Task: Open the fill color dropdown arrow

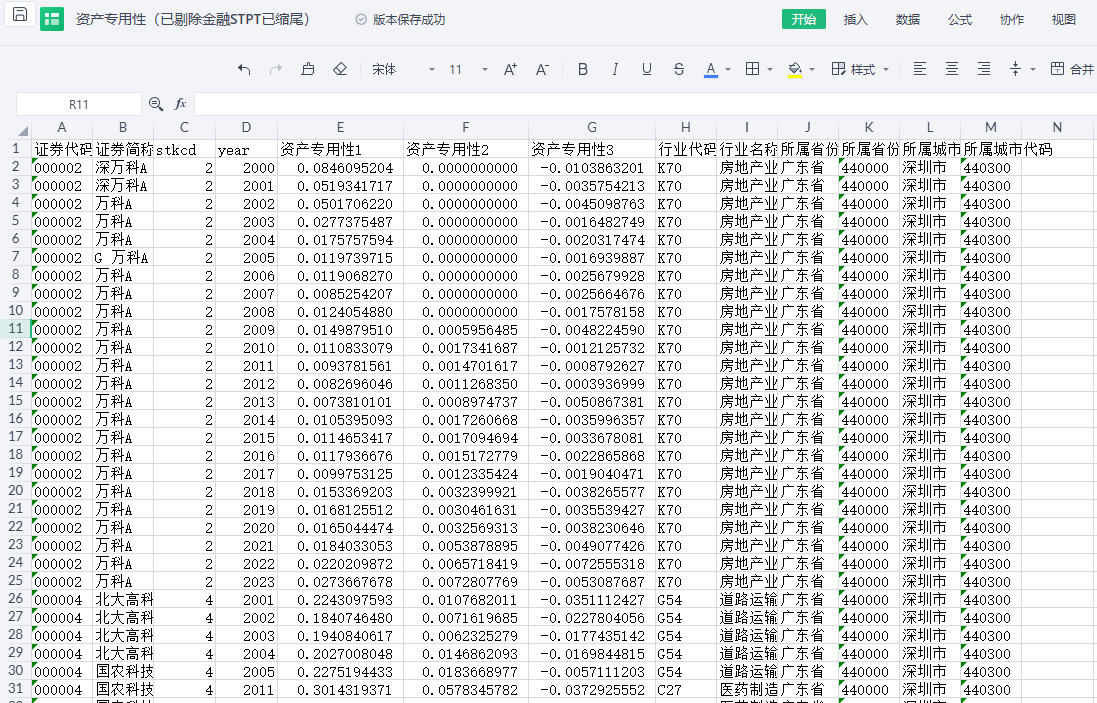Action: (812, 69)
